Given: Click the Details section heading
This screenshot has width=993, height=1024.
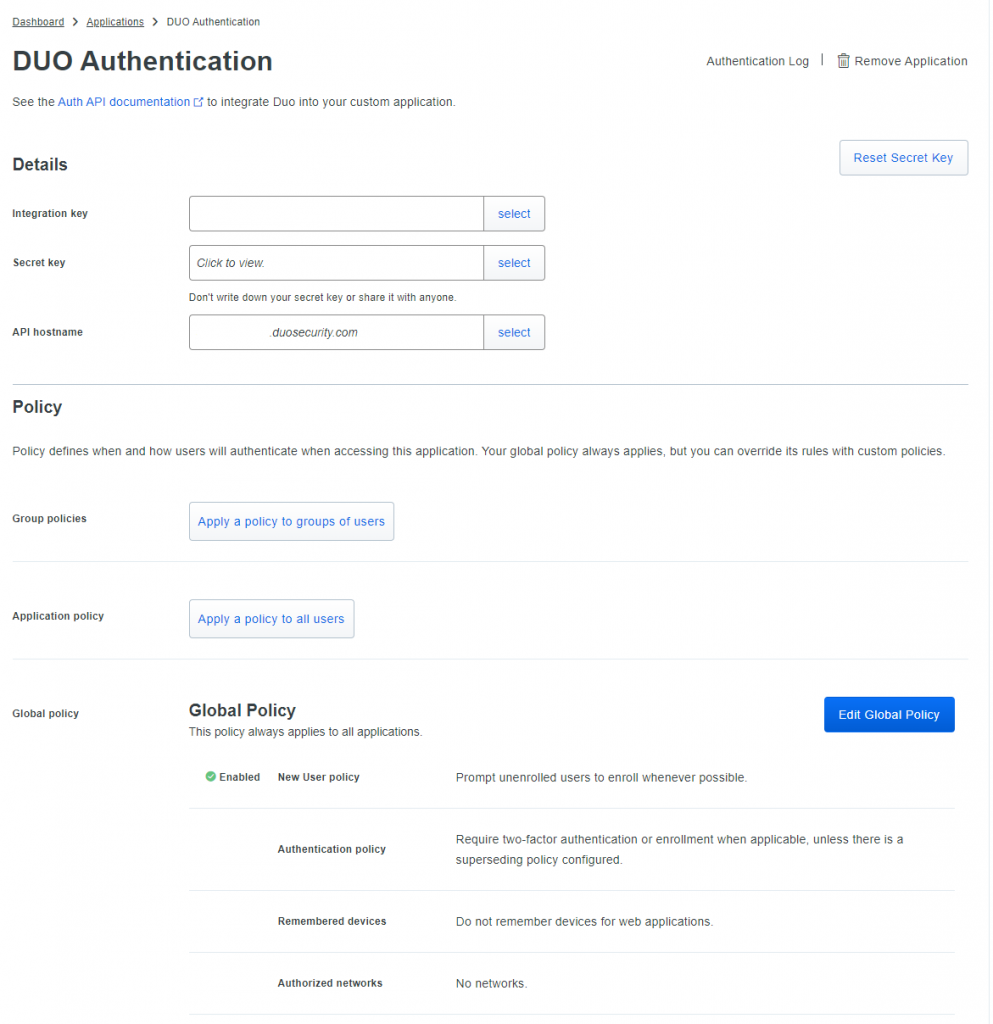Looking at the screenshot, I should (x=40, y=164).
